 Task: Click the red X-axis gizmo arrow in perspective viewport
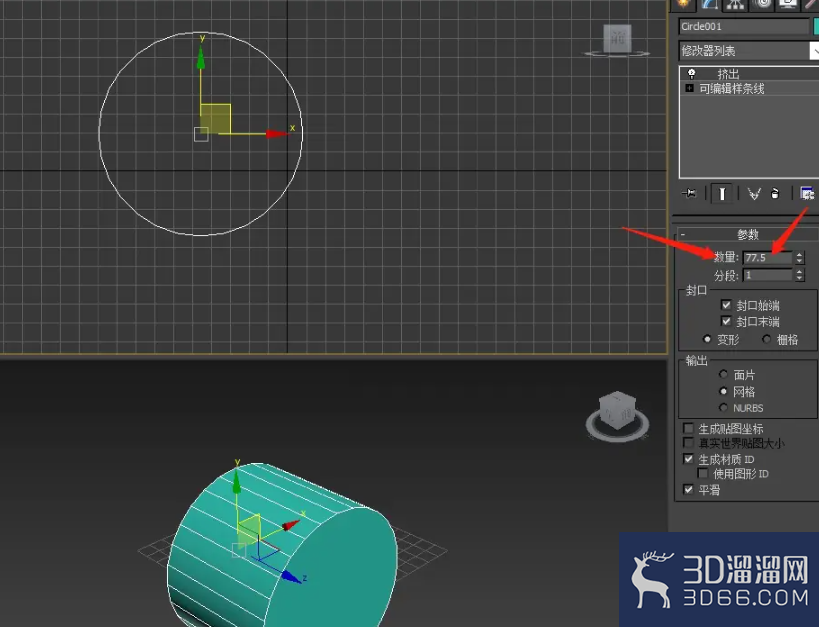point(290,526)
